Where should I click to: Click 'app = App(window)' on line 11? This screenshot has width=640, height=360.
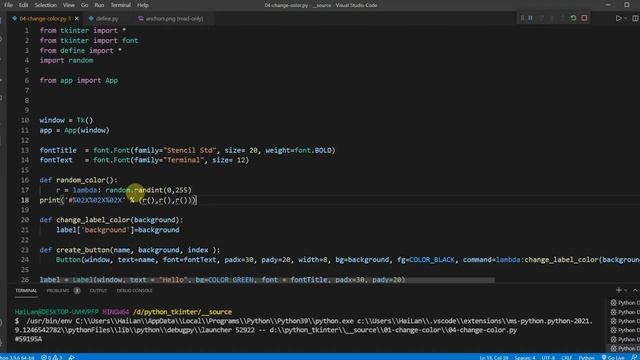click(75, 130)
